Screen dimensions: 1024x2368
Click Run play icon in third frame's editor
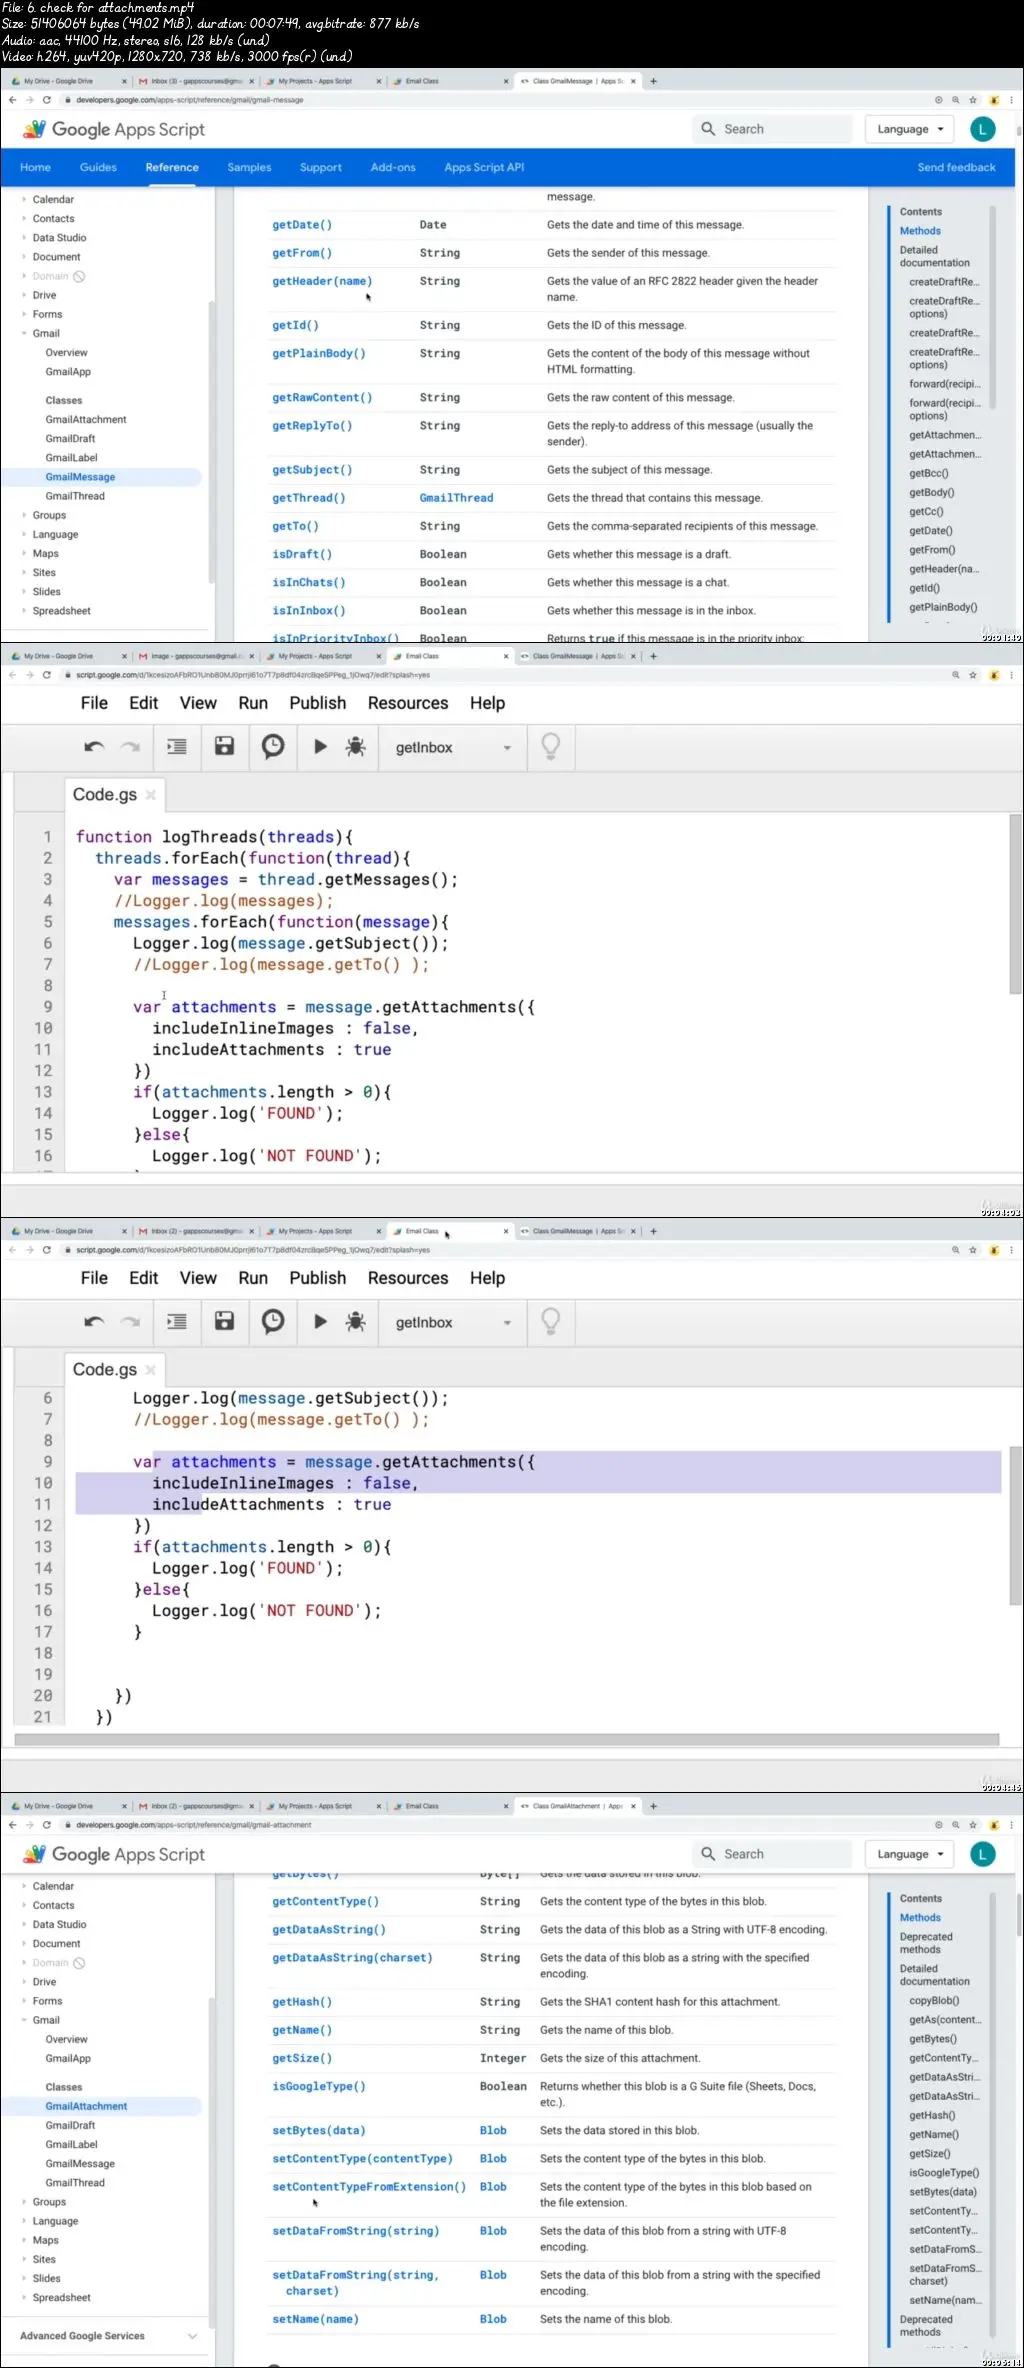[x=320, y=1321]
